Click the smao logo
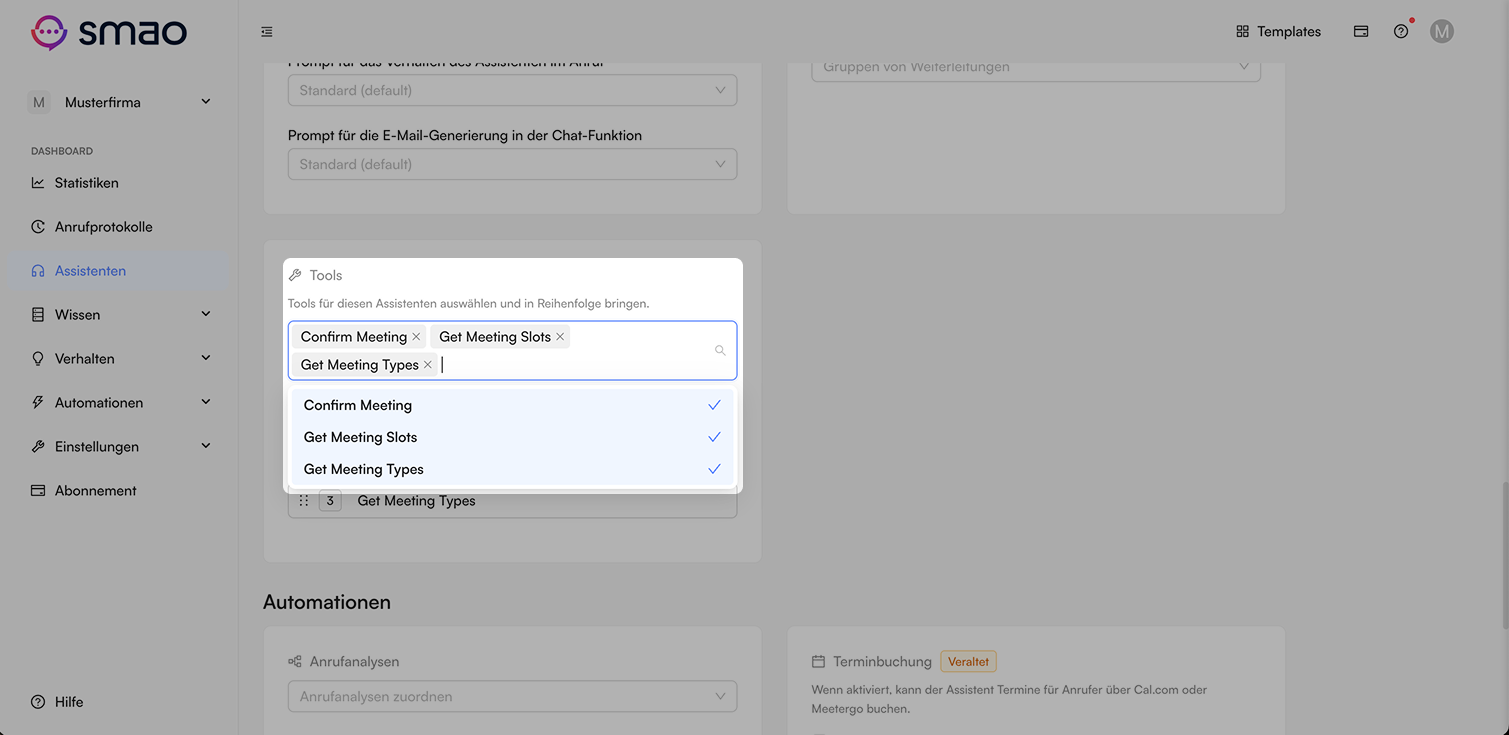This screenshot has width=1509, height=735. point(109,32)
